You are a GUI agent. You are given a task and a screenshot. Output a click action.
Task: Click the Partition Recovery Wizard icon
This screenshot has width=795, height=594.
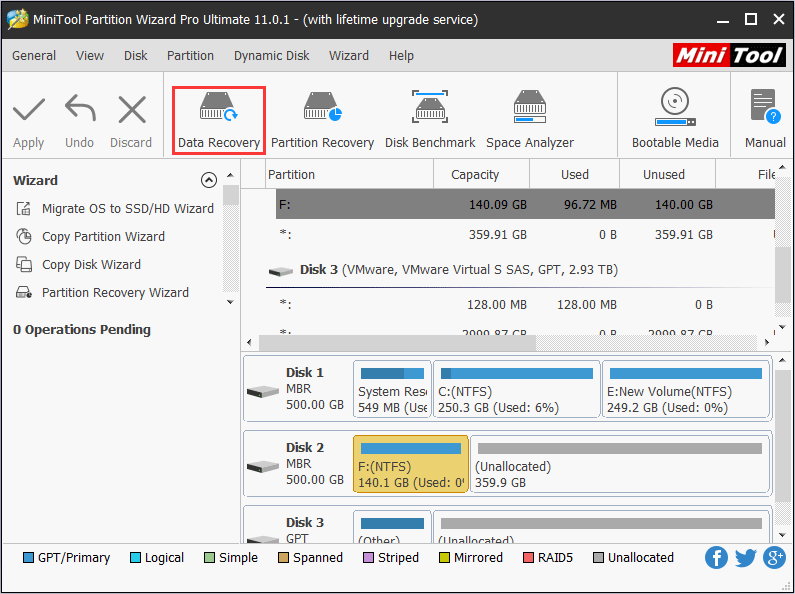coord(24,292)
